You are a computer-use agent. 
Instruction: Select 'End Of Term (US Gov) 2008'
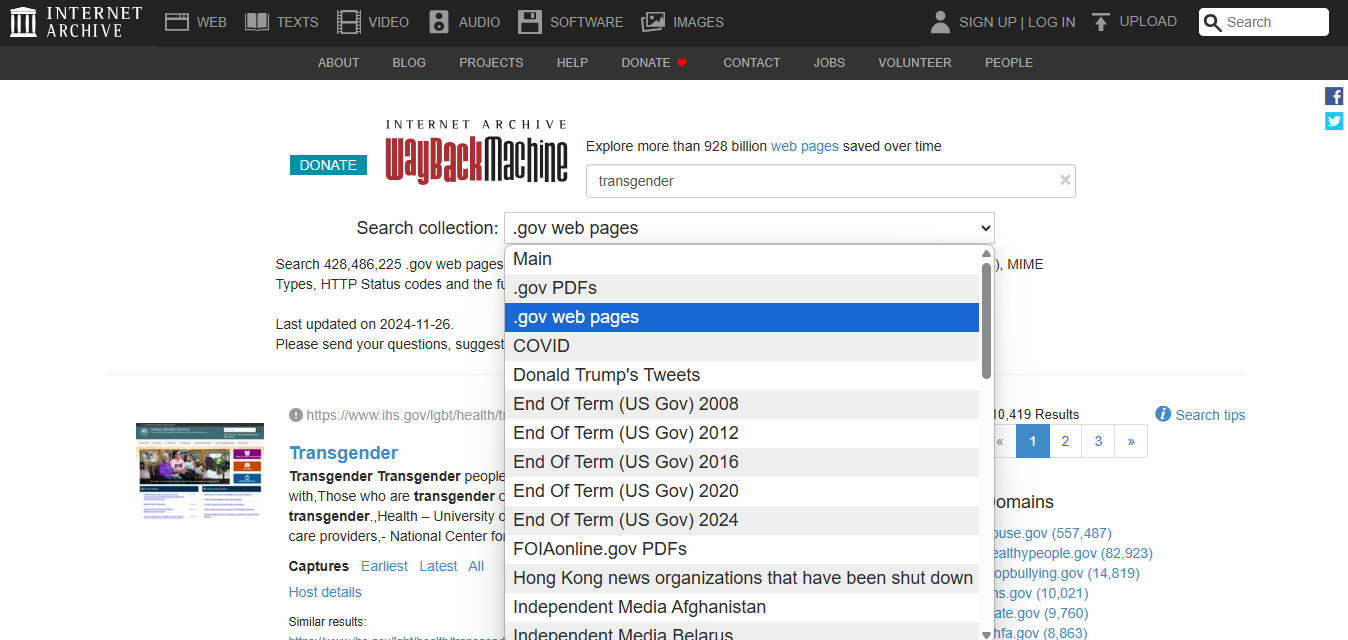click(742, 404)
